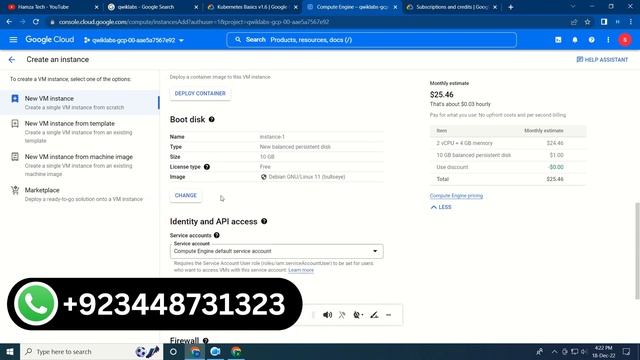The width and height of the screenshot is (640, 360).
Task: Open the help question mark menu
Action: point(591,40)
